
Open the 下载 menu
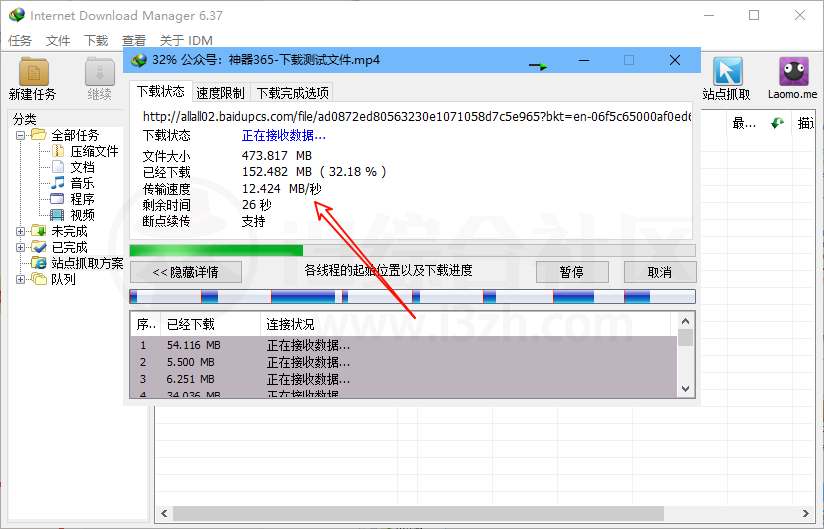96,41
